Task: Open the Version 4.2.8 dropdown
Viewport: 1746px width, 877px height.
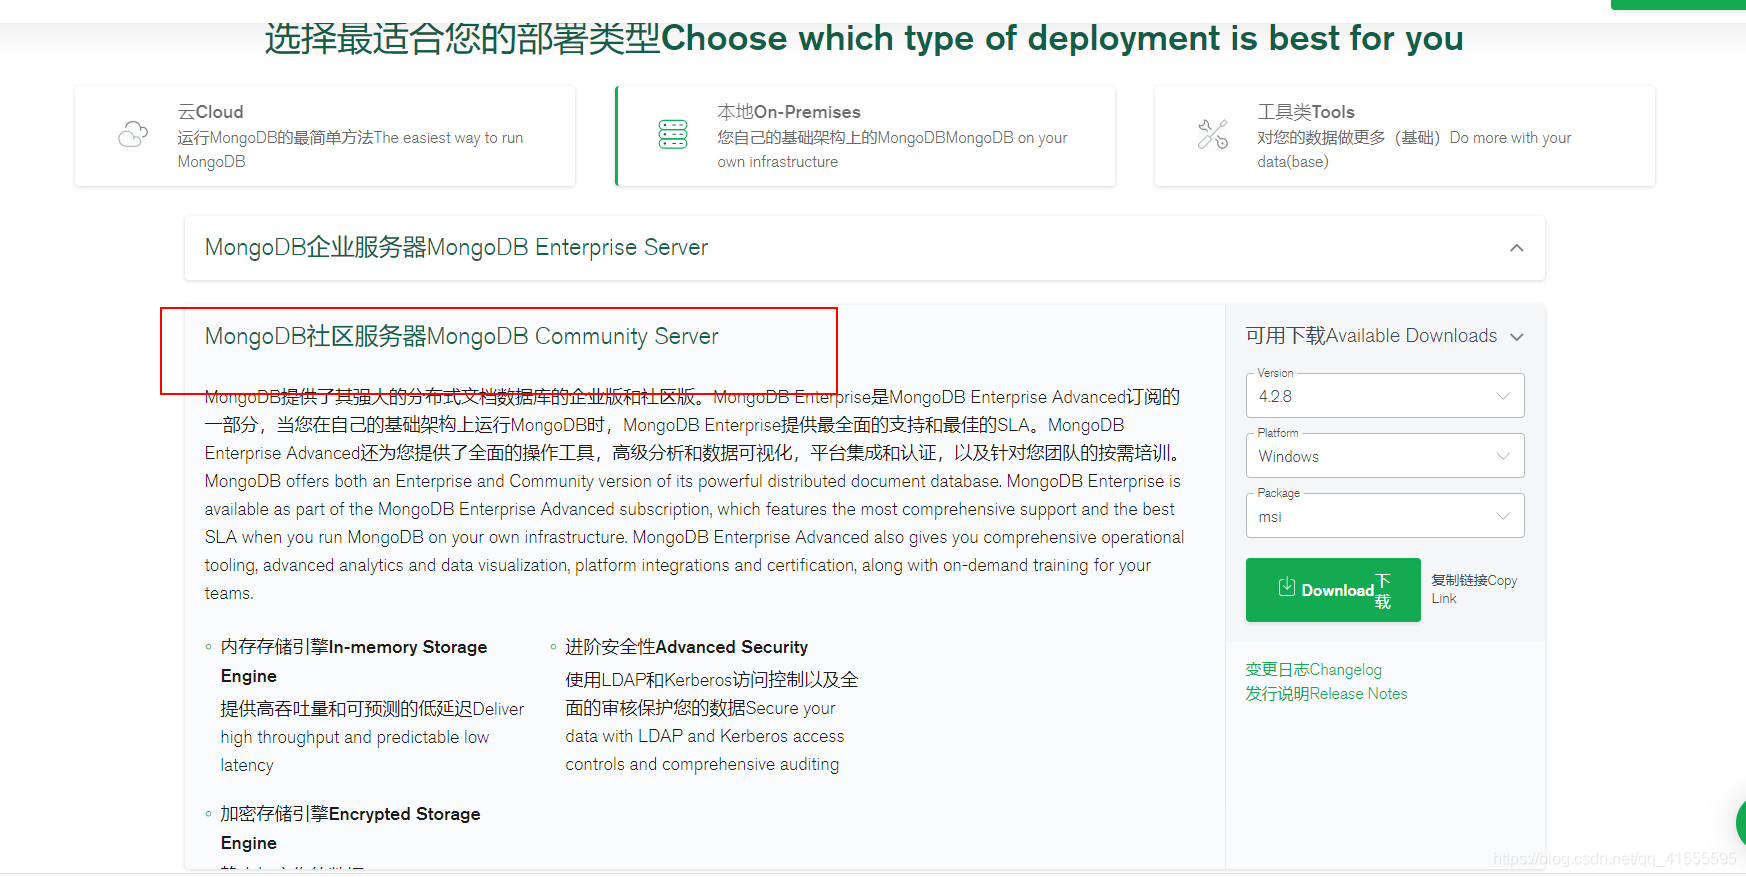Action: 1385,396
